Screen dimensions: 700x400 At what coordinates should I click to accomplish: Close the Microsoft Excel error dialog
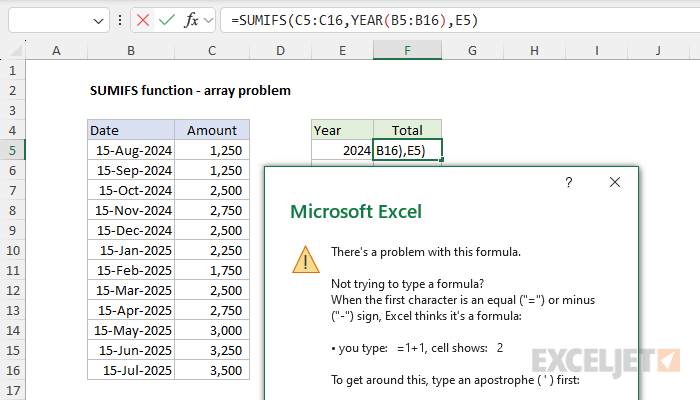click(615, 182)
